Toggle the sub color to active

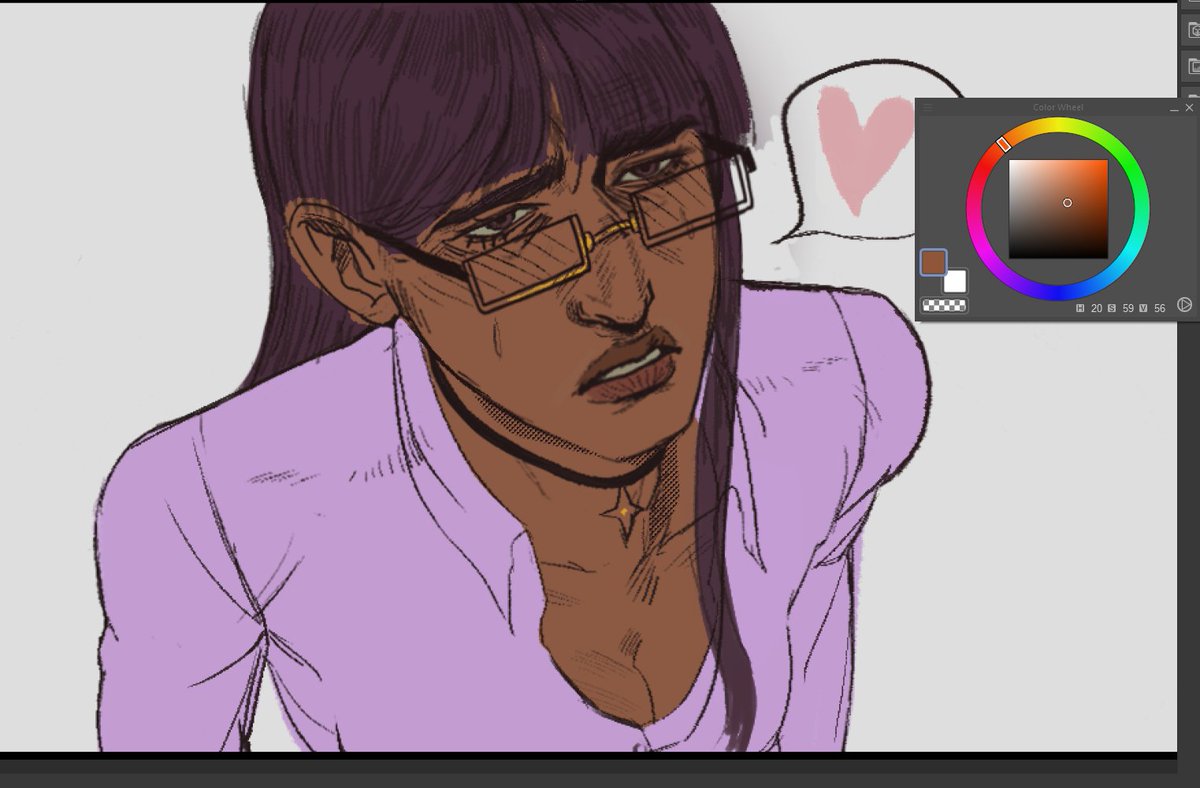(x=954, y=281)
